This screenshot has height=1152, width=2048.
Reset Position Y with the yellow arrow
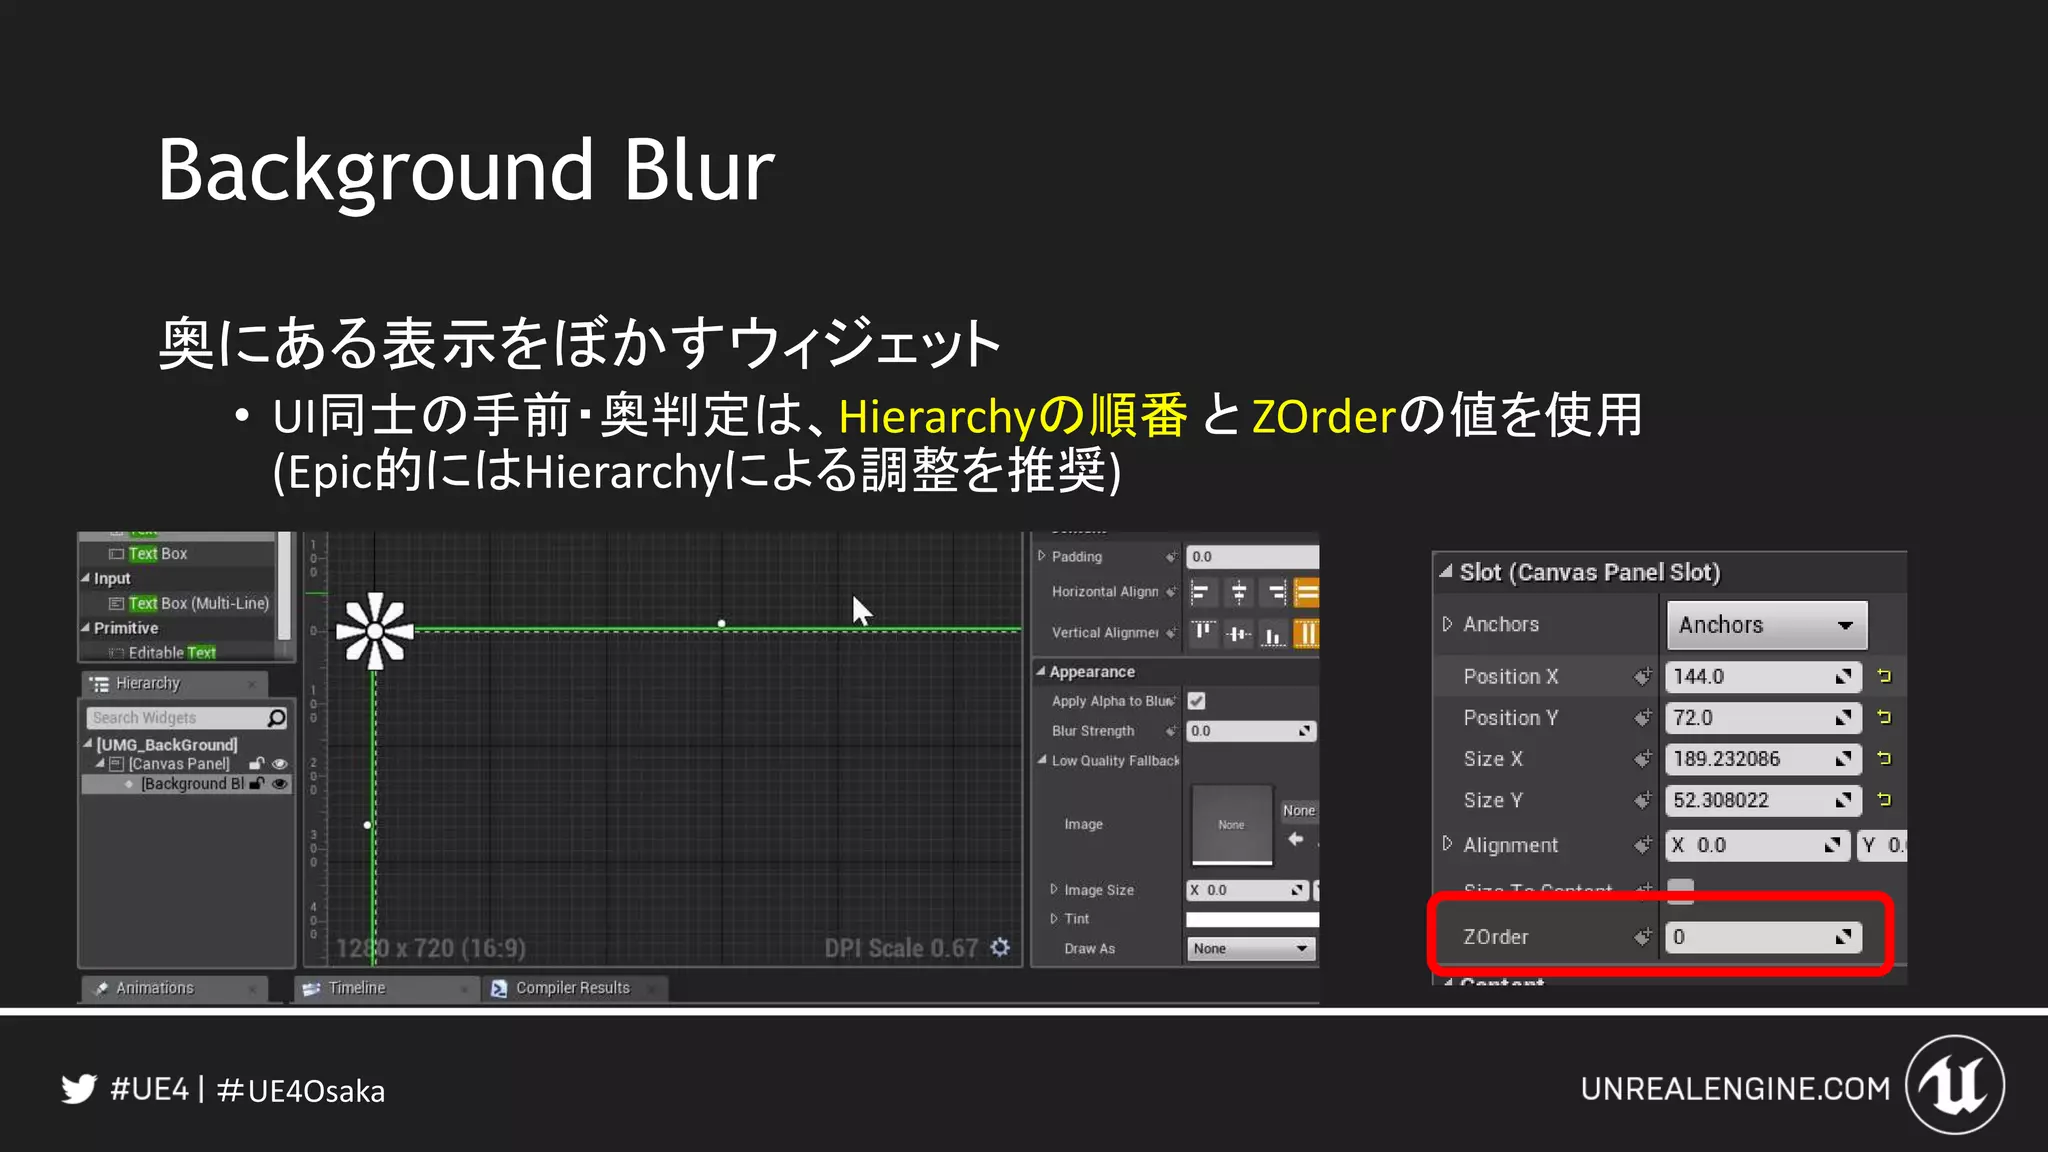1884,717
